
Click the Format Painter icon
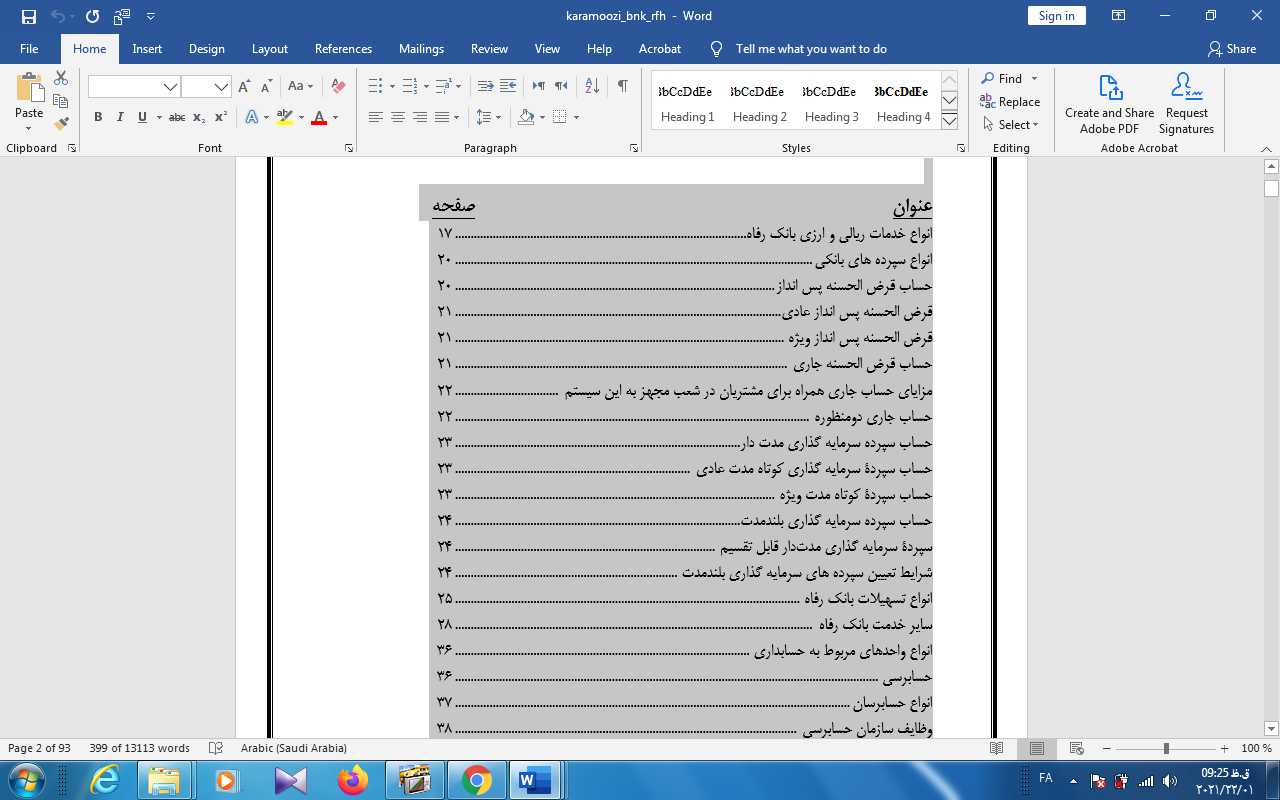[x=61, y=125]
